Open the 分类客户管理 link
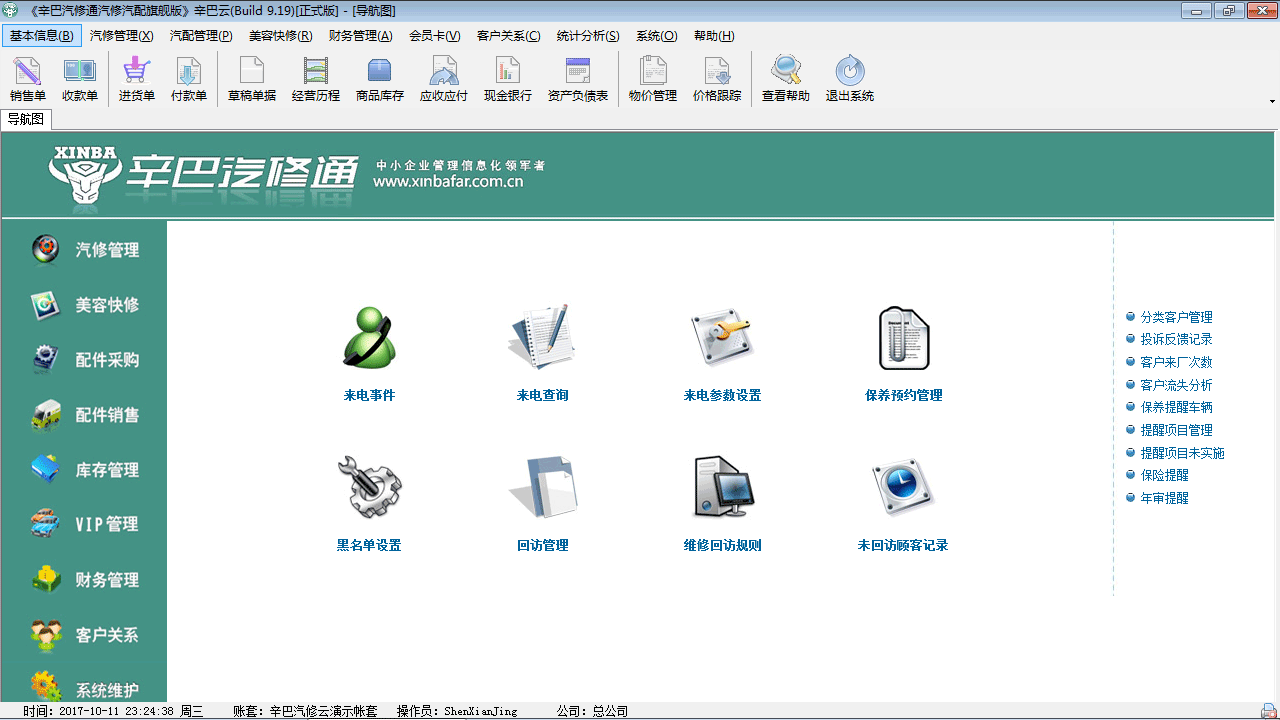 pyautogui.click(x=1176, y=317)
